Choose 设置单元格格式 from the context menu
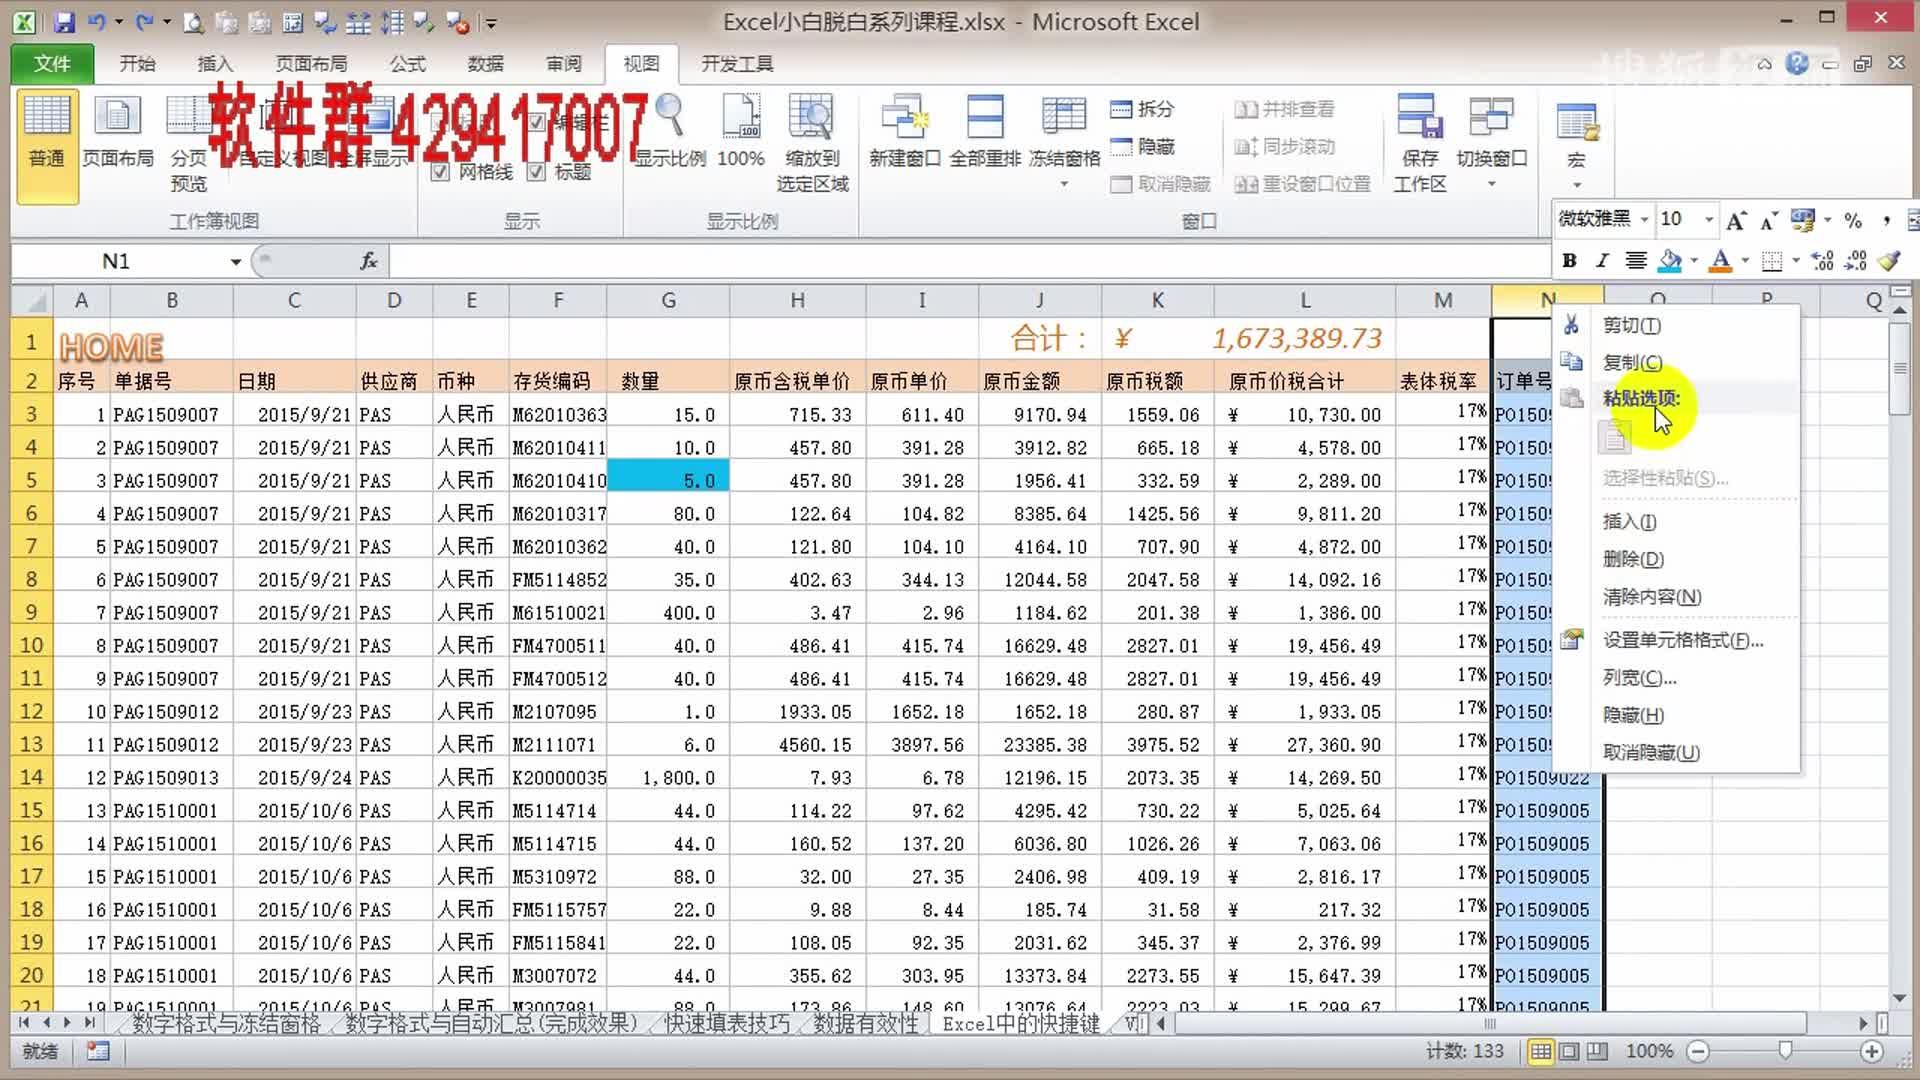Image resolution: width=1920 pixels, height=1080 pixels. 1682,640
